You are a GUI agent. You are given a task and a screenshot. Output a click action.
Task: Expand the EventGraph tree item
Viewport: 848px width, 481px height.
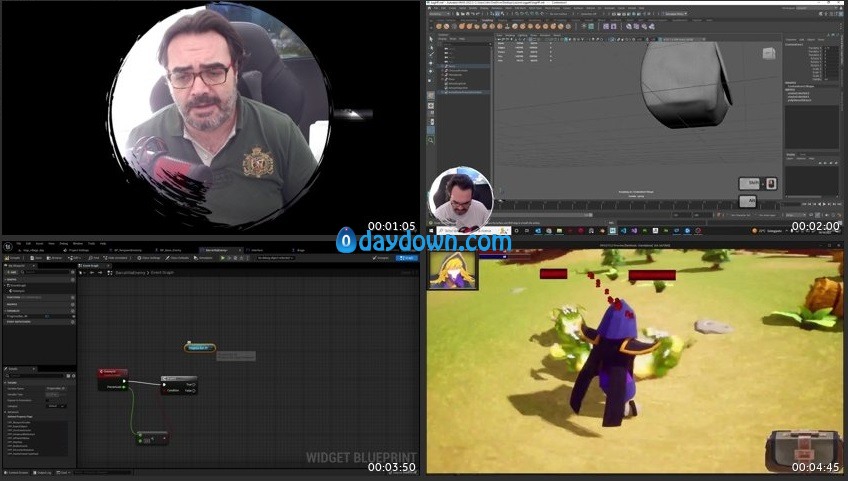[5, 285]
